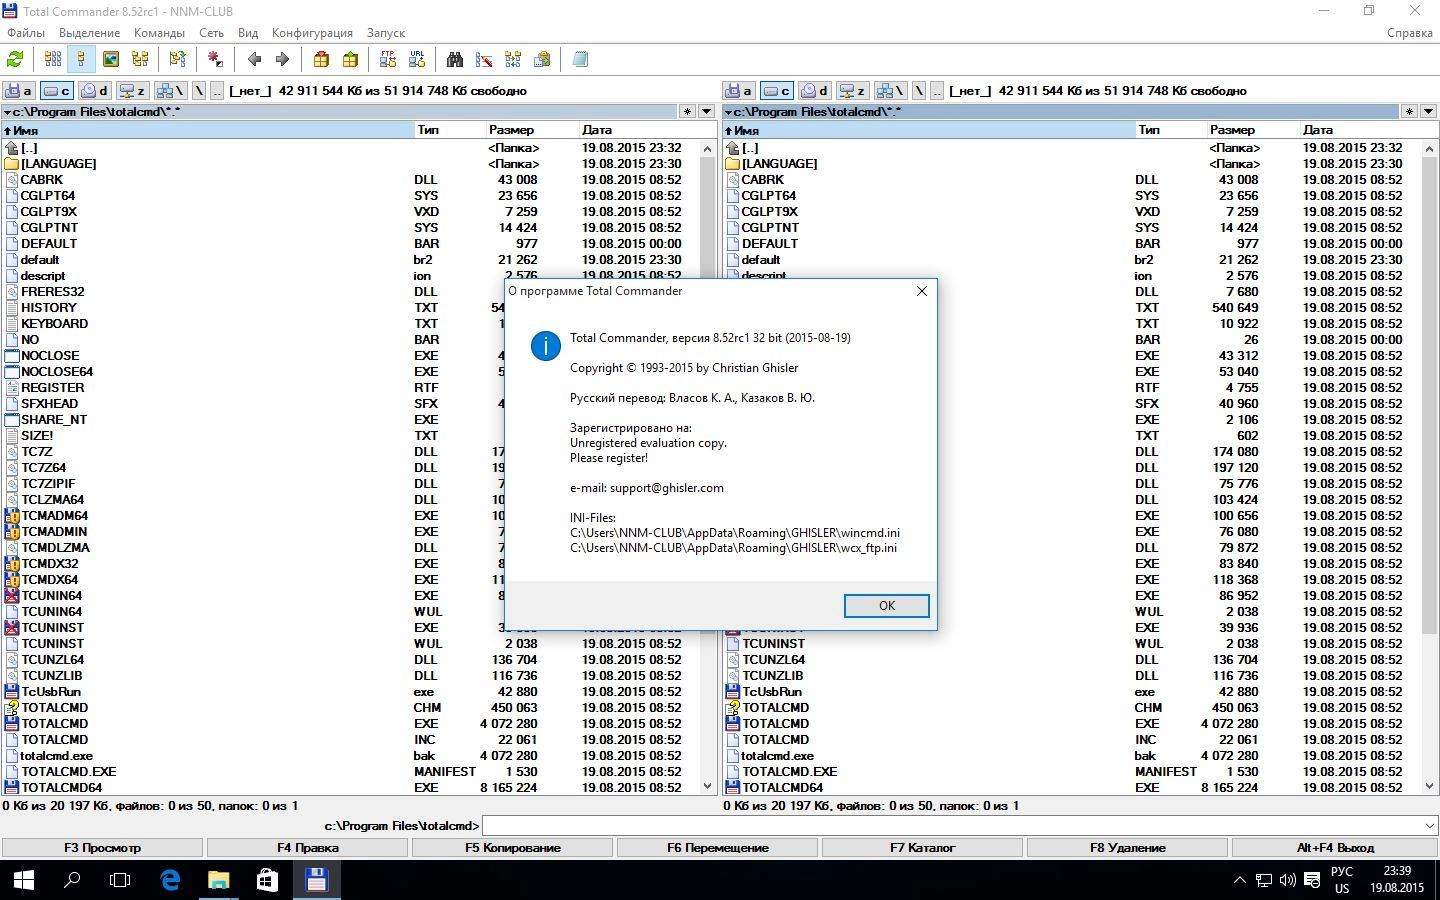
Task: Click F8 Удаление button
Action: pyautogui.click(x=1128, y=847)
